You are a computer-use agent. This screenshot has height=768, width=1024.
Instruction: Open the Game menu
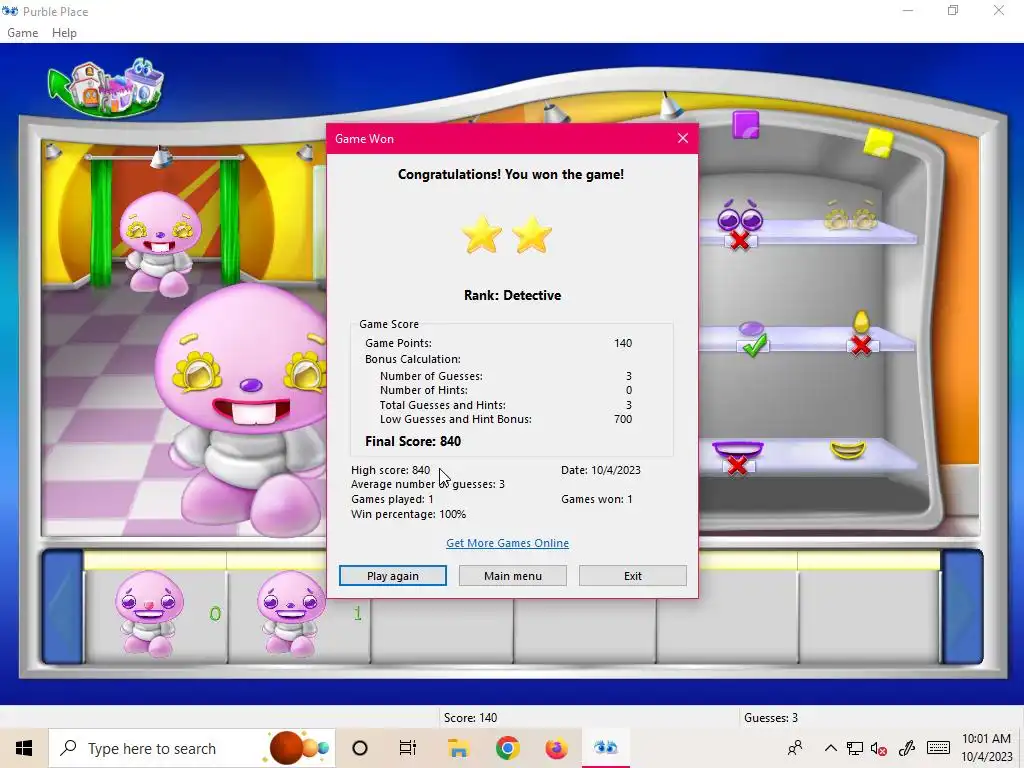click(22, 33)
